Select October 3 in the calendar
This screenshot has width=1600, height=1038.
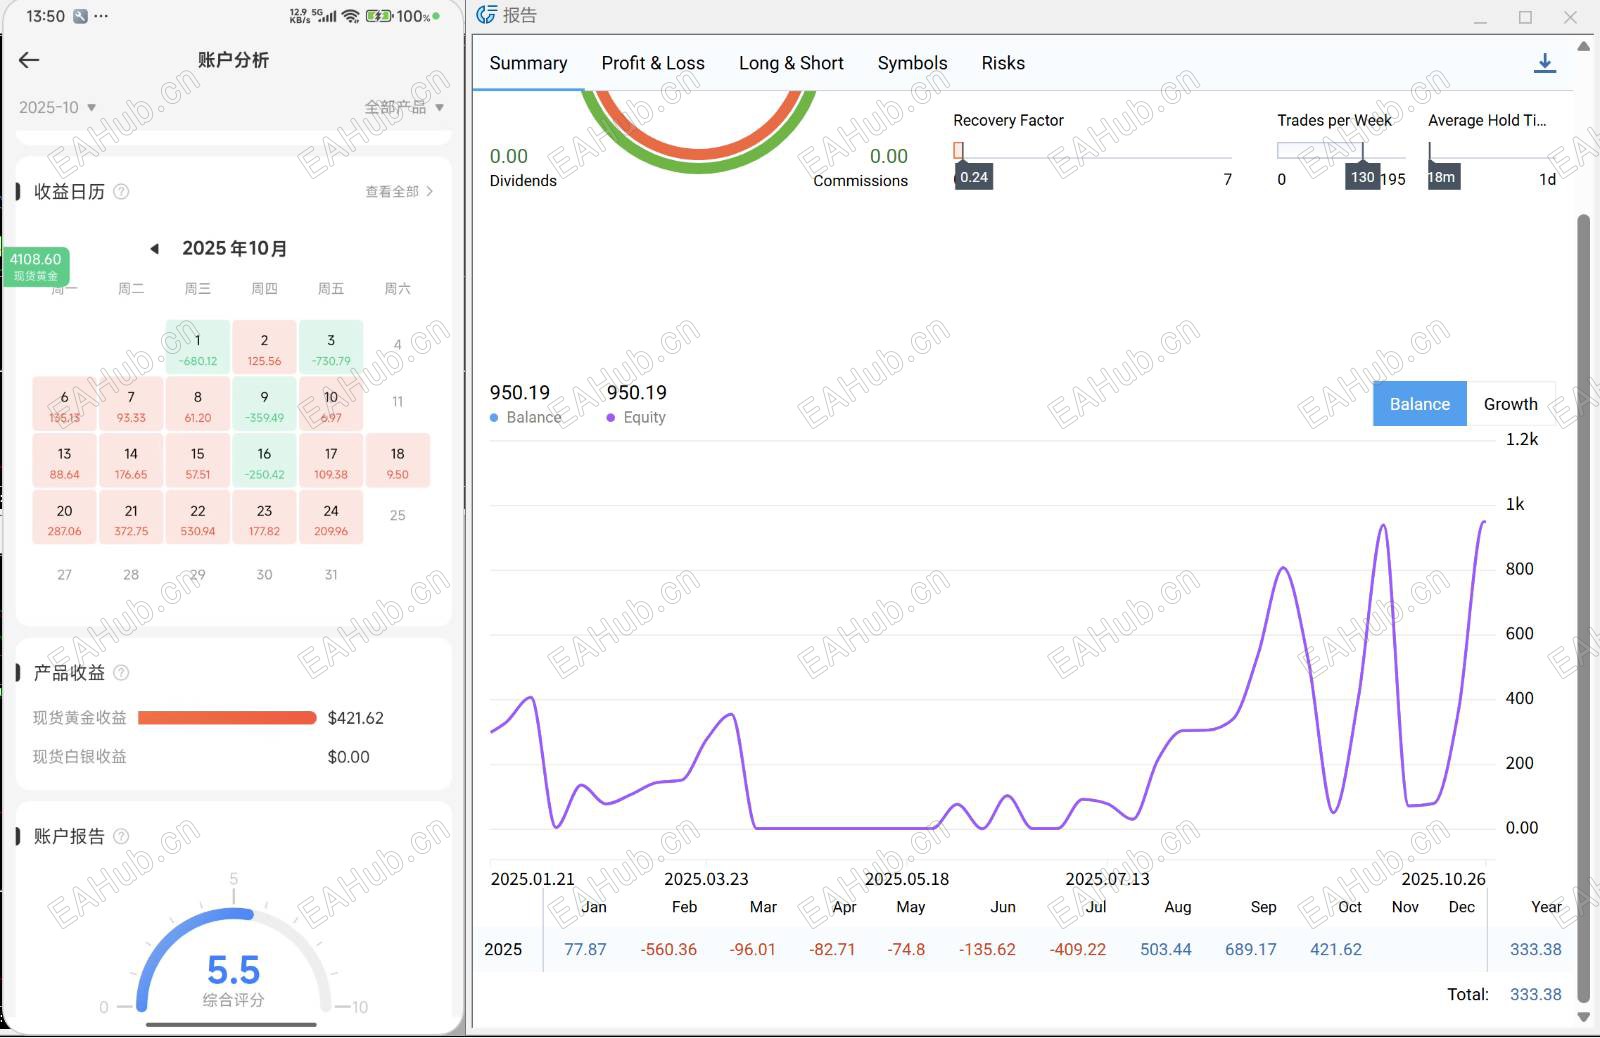[x=331, y=348]
